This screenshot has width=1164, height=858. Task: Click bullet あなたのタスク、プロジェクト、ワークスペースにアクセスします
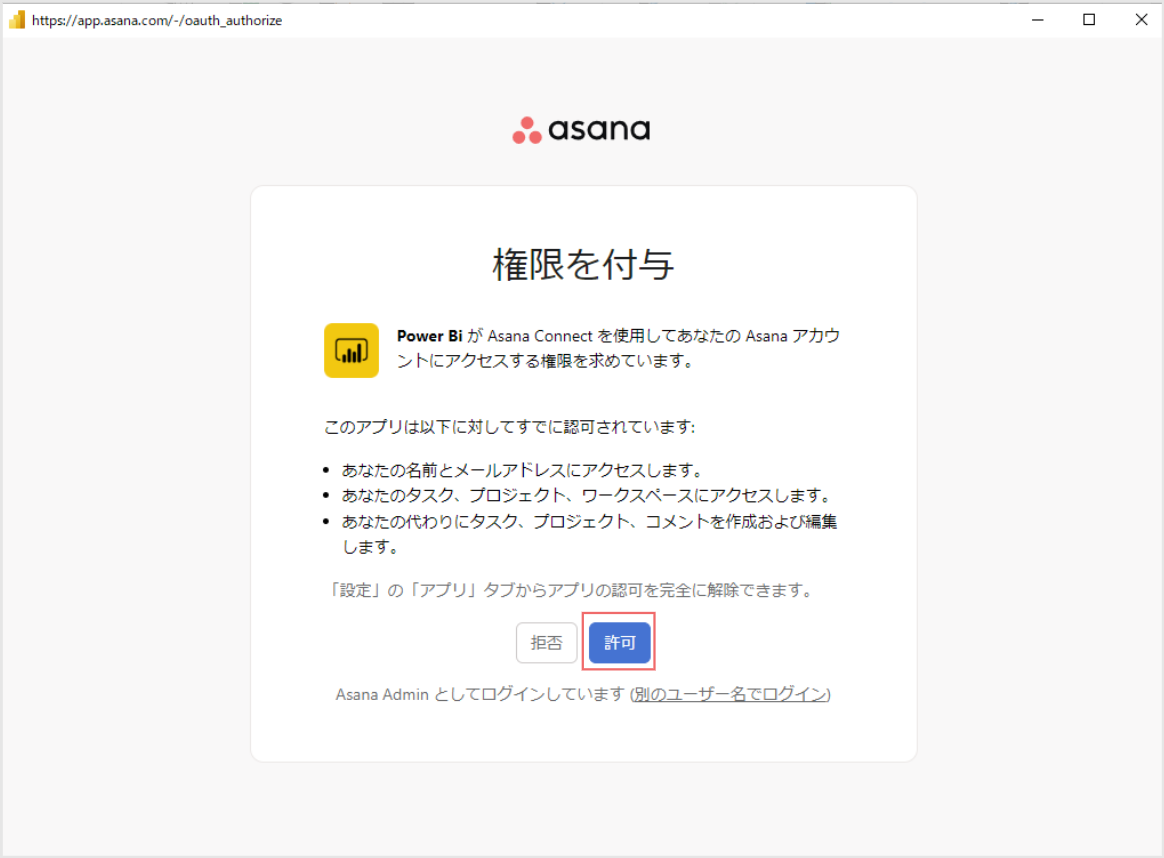(x=586, y=495)
